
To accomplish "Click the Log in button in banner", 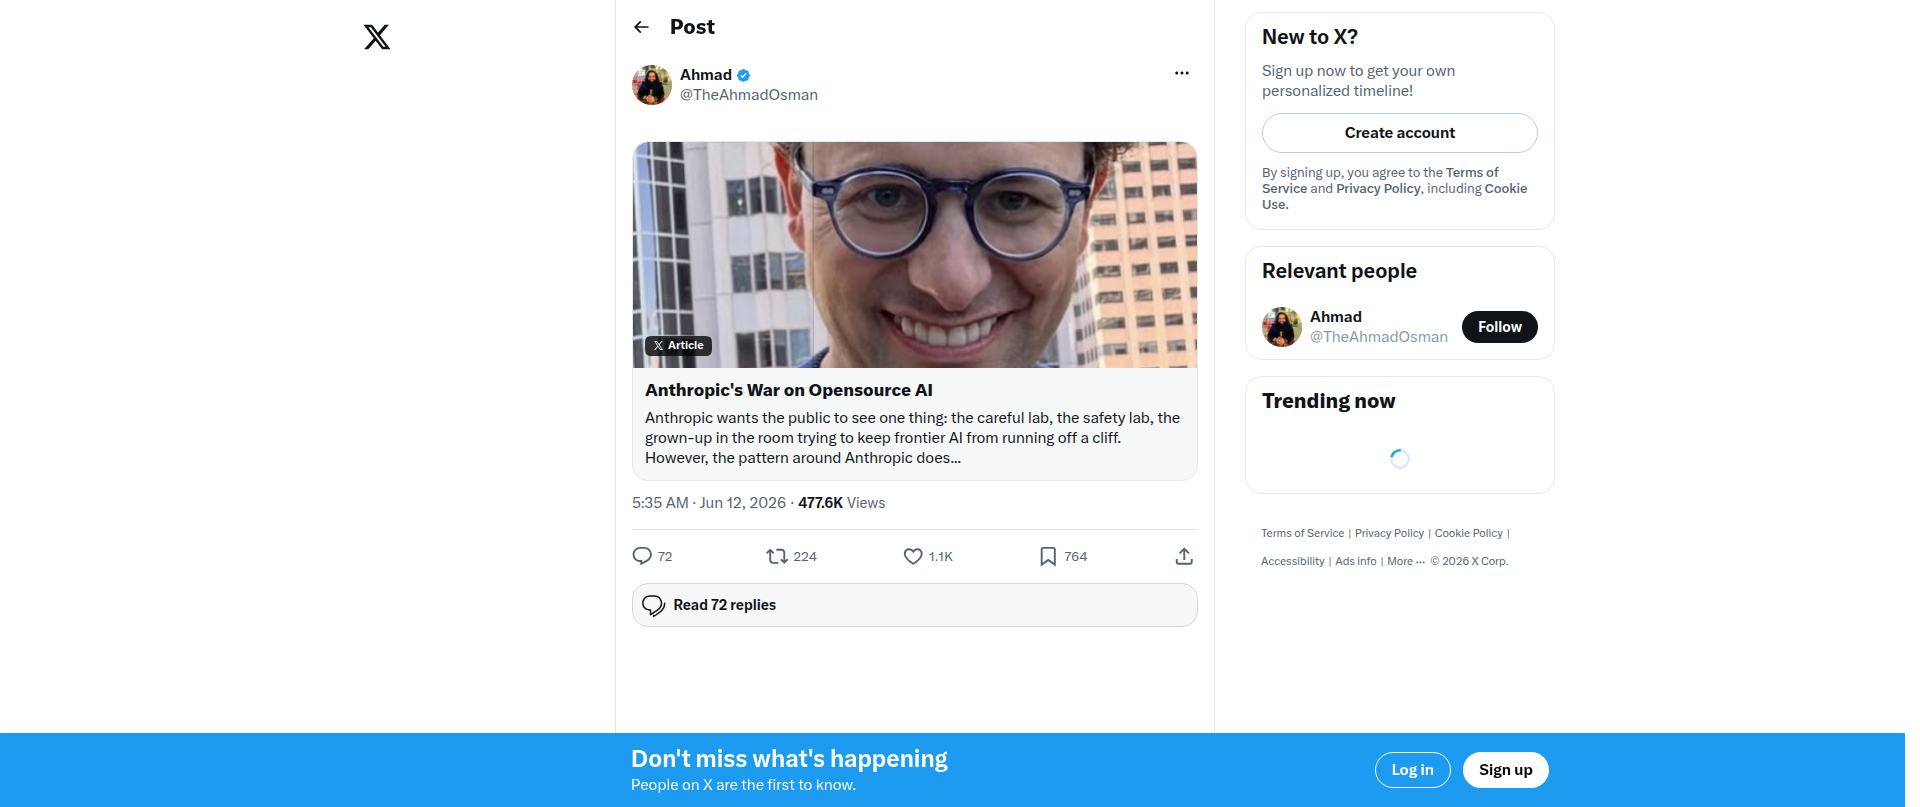I will coord(1412,770).
